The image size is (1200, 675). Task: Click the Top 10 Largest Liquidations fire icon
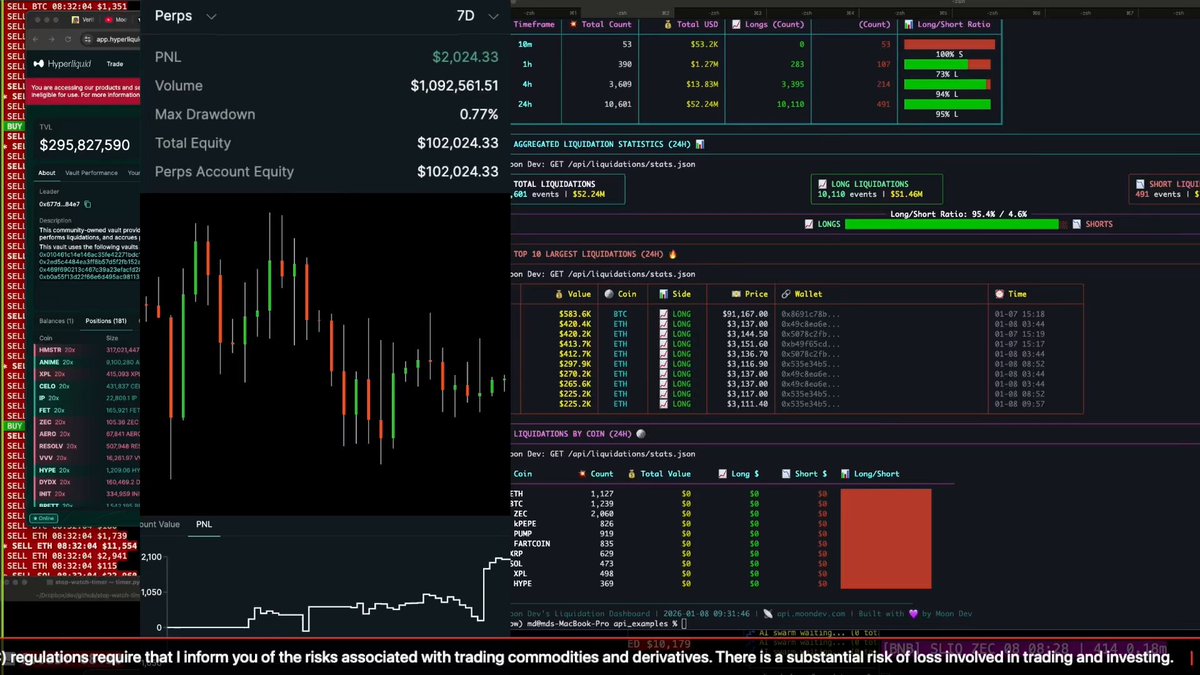click(673, 254)
